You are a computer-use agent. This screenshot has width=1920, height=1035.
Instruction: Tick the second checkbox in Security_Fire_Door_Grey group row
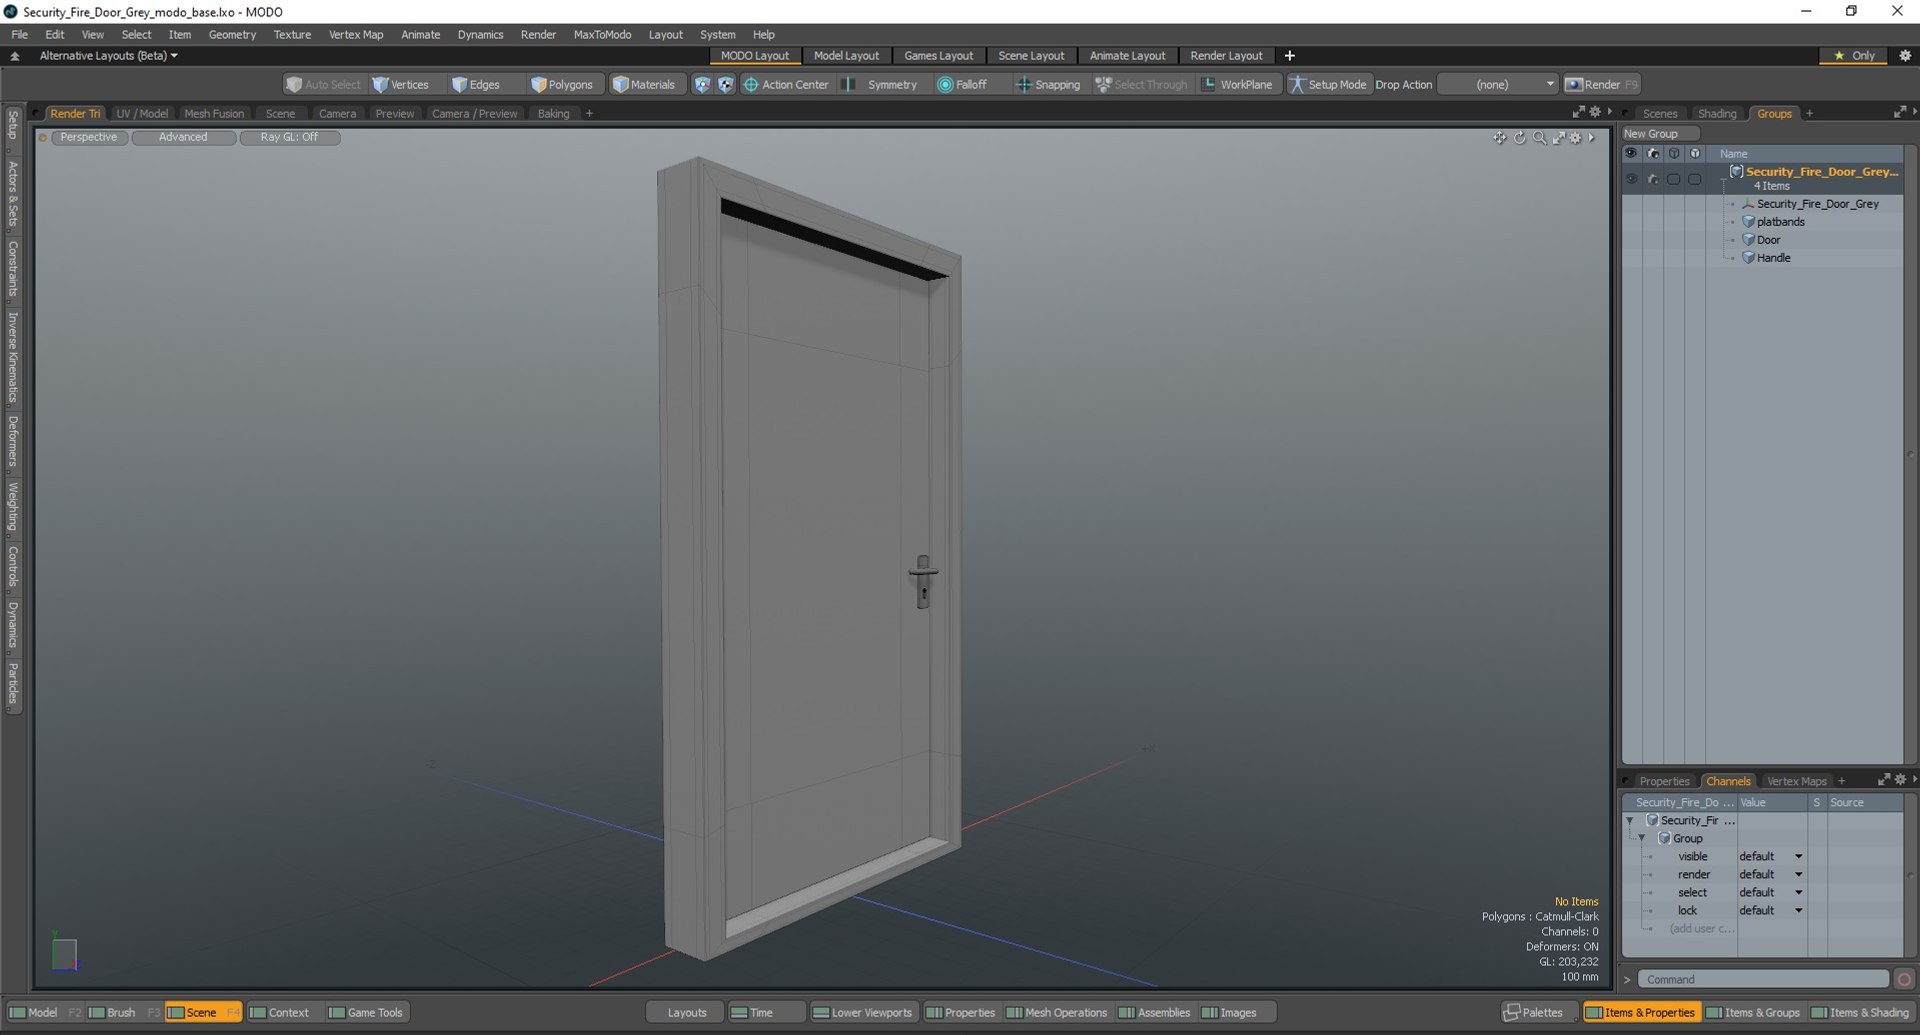coord(1694,179)
